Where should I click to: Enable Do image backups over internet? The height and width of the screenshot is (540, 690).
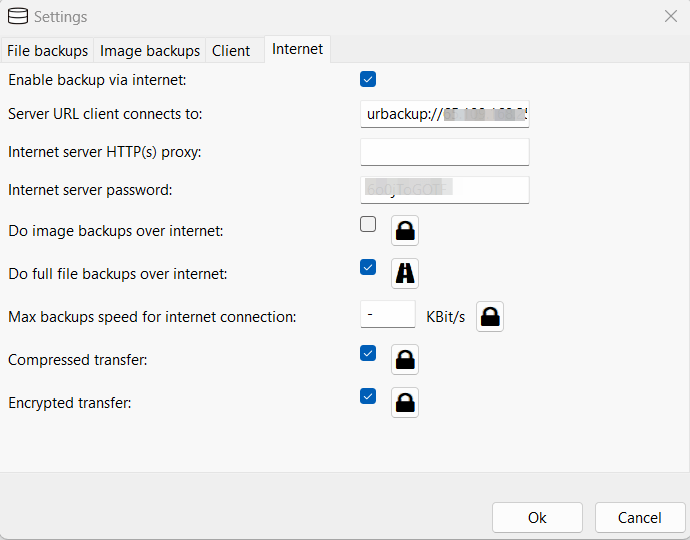tap(368, 224)
